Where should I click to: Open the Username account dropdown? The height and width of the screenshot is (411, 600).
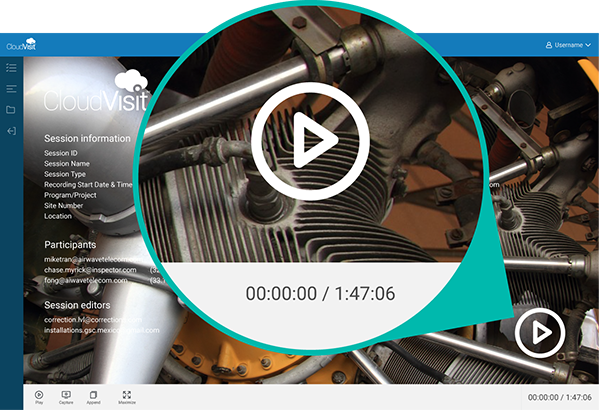coord(568,45)
